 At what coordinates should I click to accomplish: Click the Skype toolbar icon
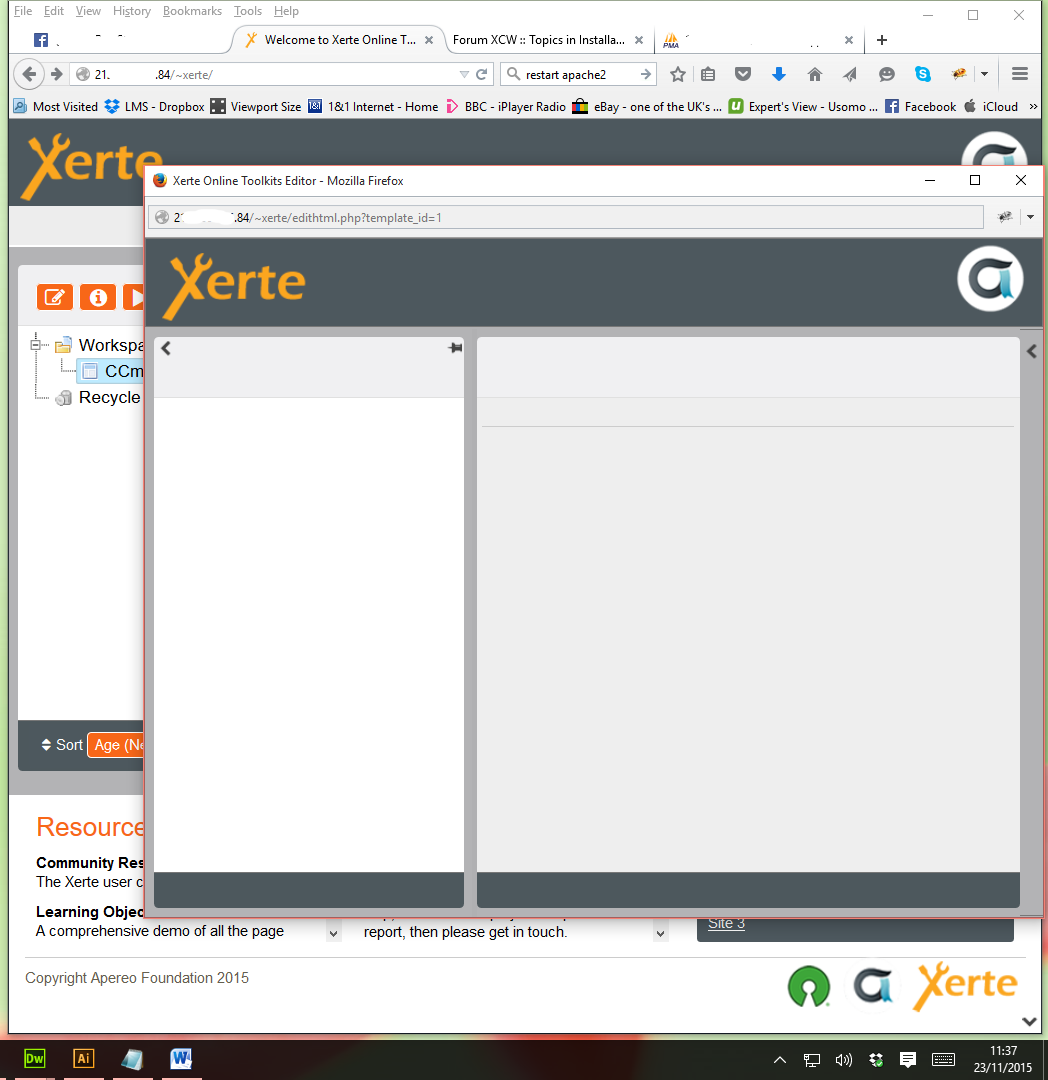coord(923,74)
